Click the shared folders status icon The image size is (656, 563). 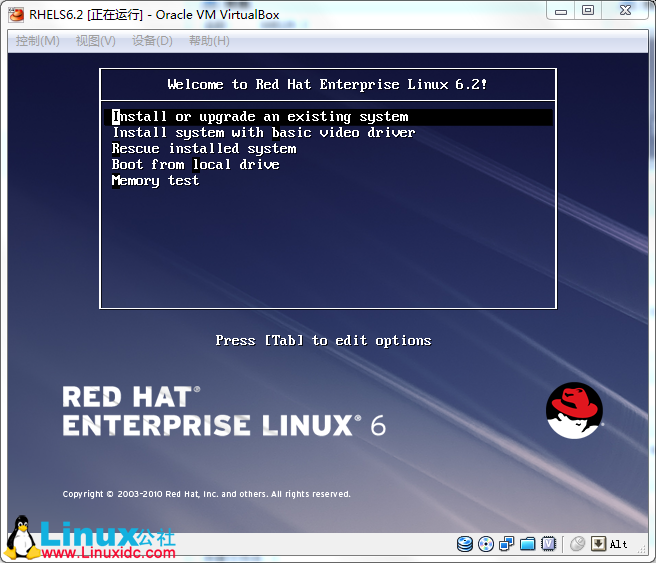click(x=528, y=544)
